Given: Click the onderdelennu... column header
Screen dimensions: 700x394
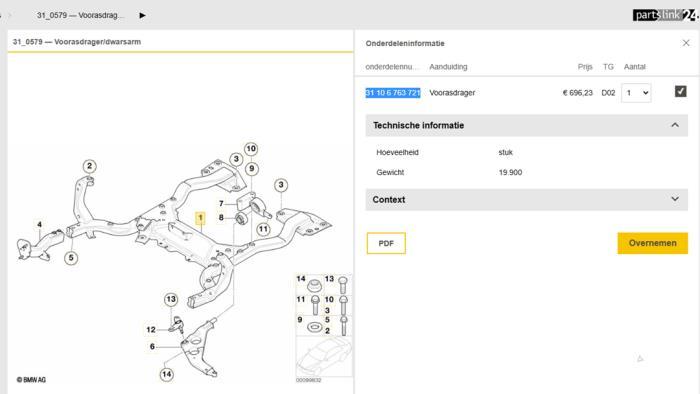Looking at the screenshot, I should [392, 66].
